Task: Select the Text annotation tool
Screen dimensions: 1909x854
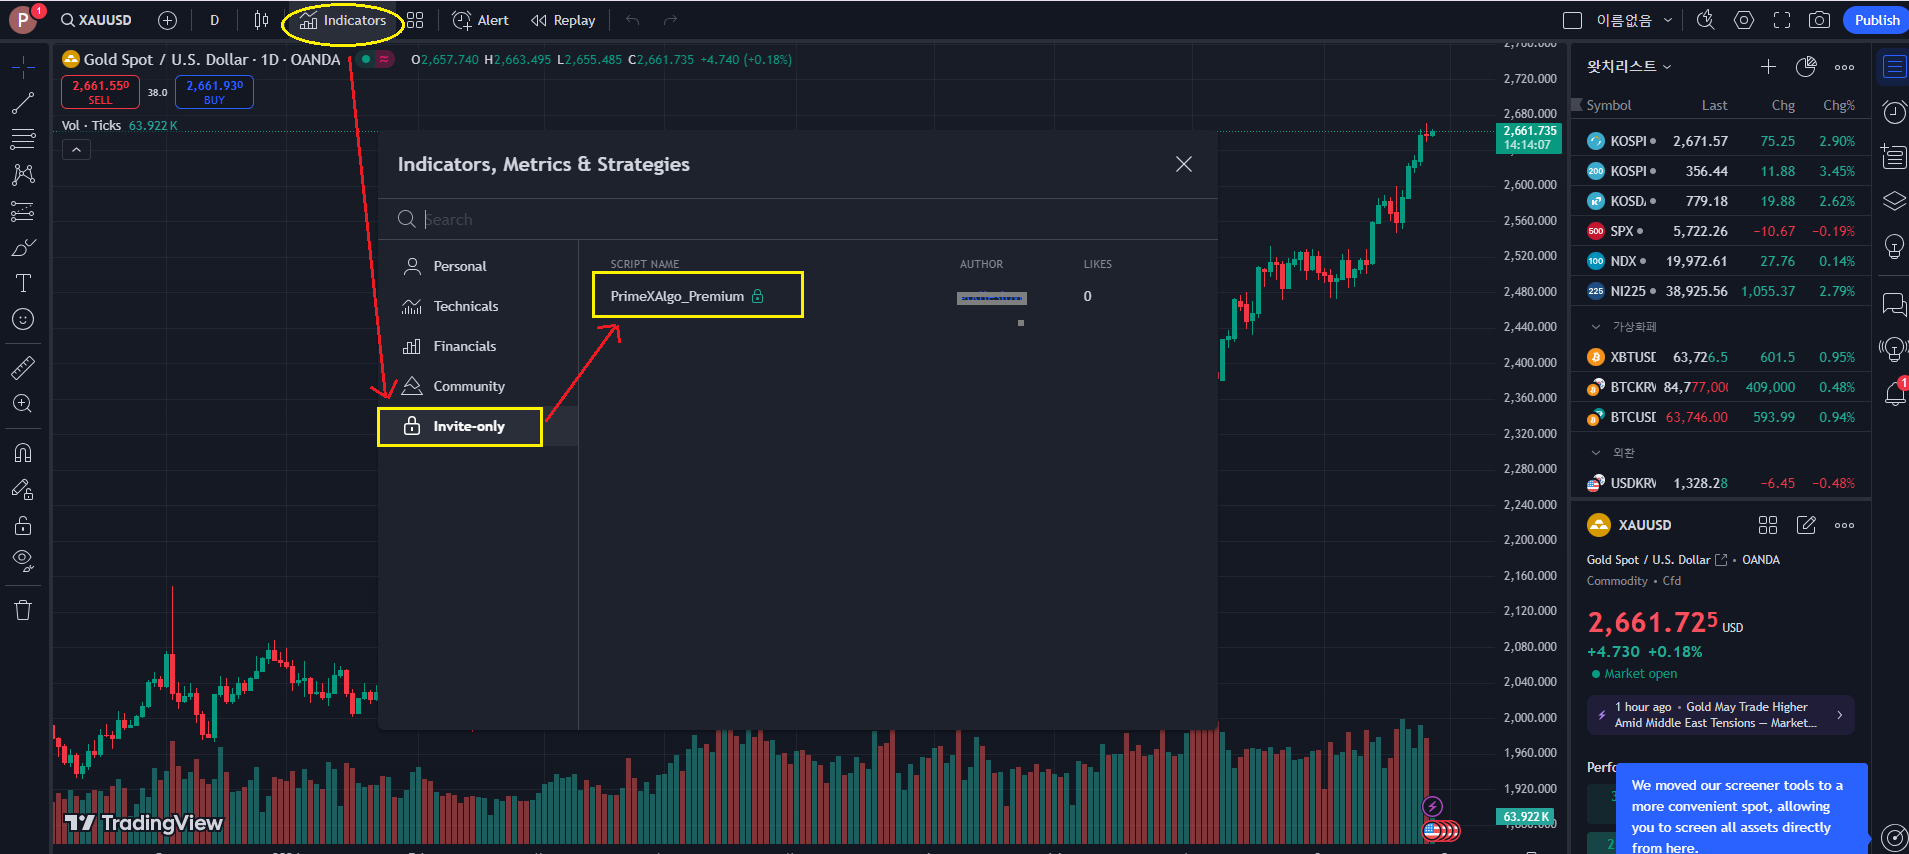Action: [x=23, y=283]
